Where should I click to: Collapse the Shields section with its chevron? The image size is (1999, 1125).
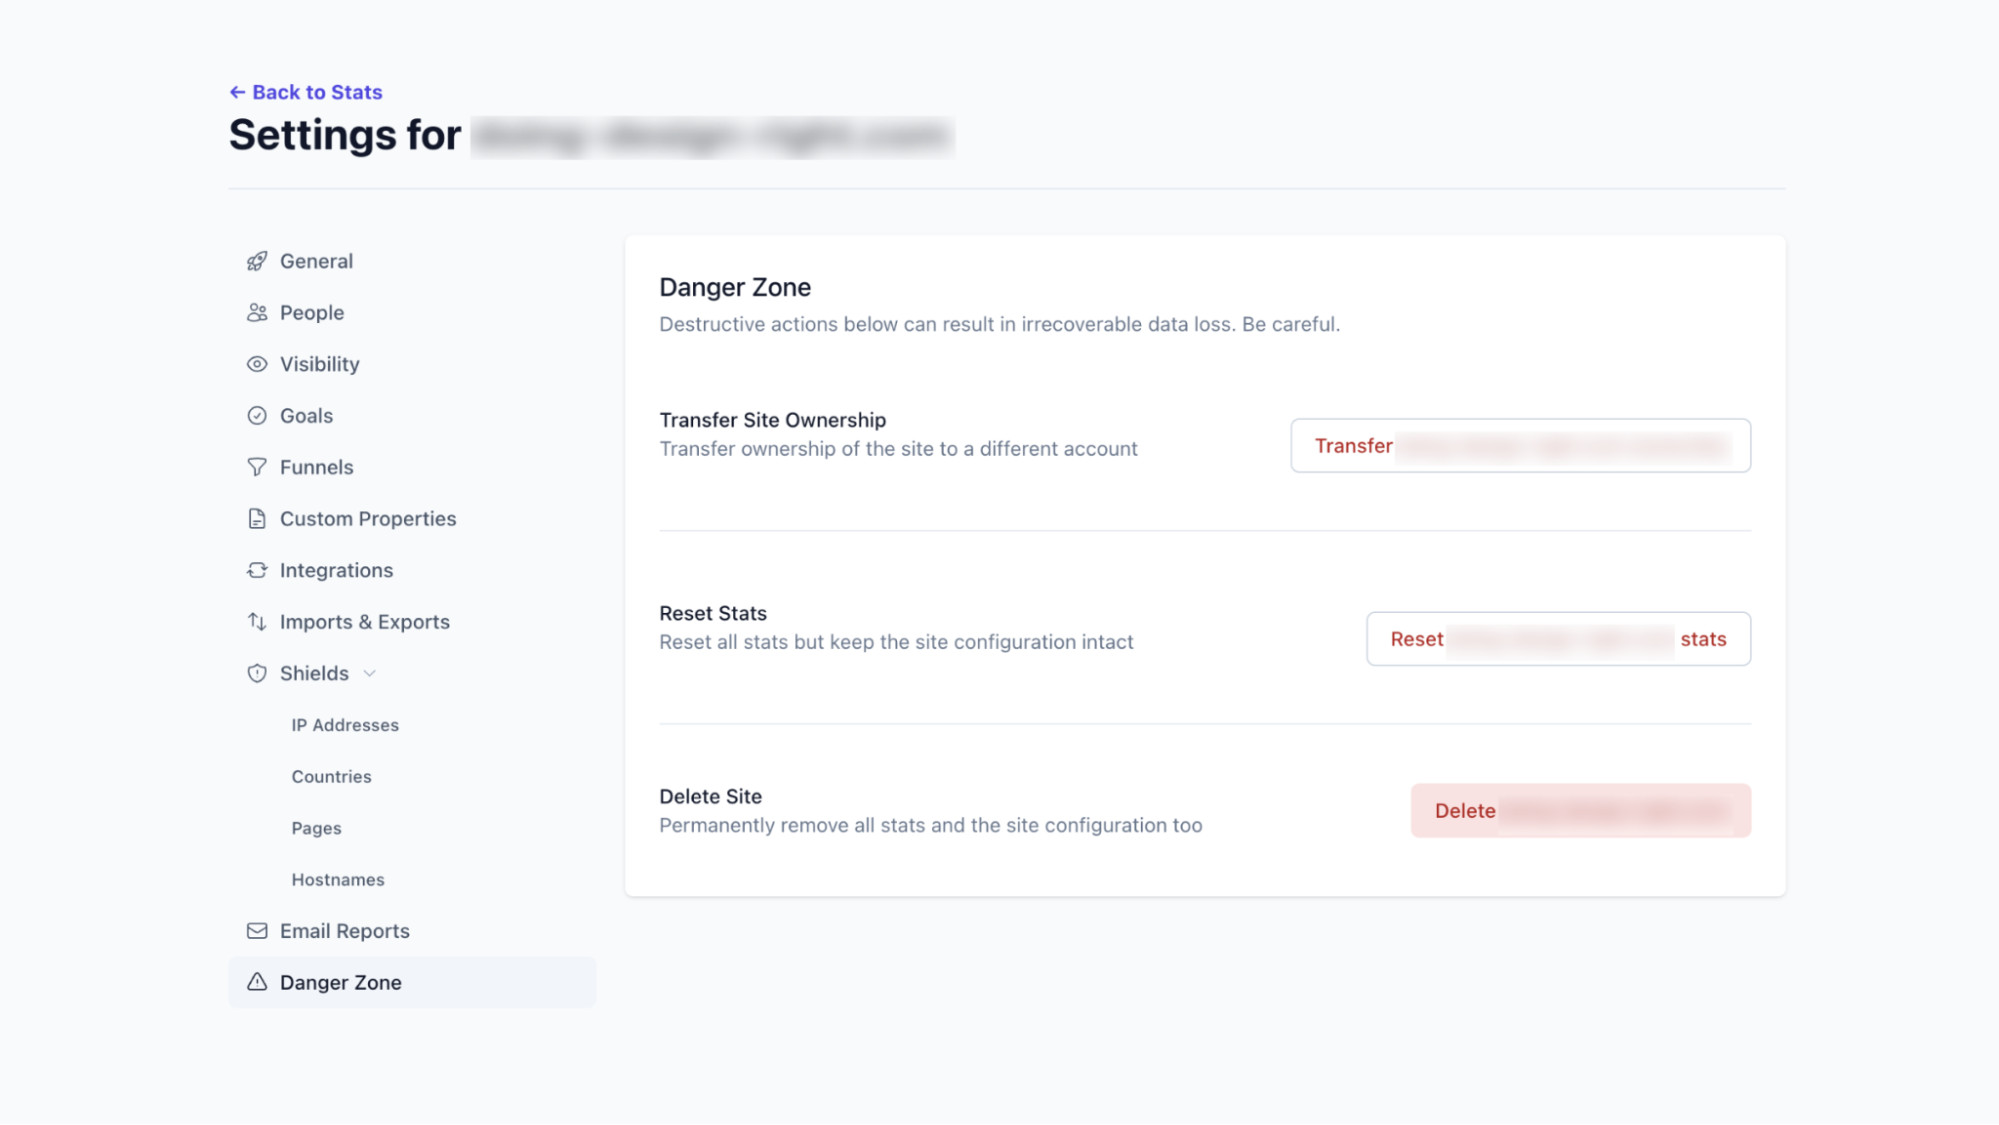(369, 673)
